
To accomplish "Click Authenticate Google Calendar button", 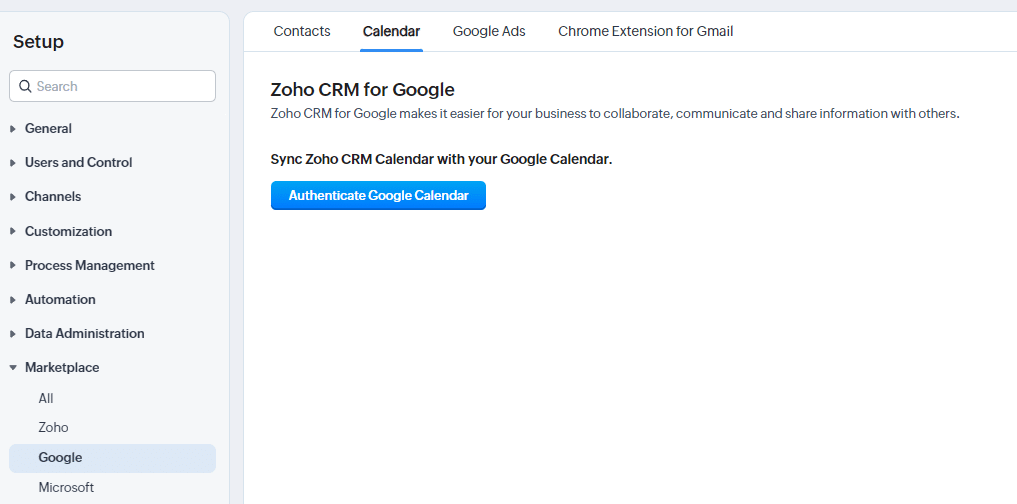I will (378, 195).
